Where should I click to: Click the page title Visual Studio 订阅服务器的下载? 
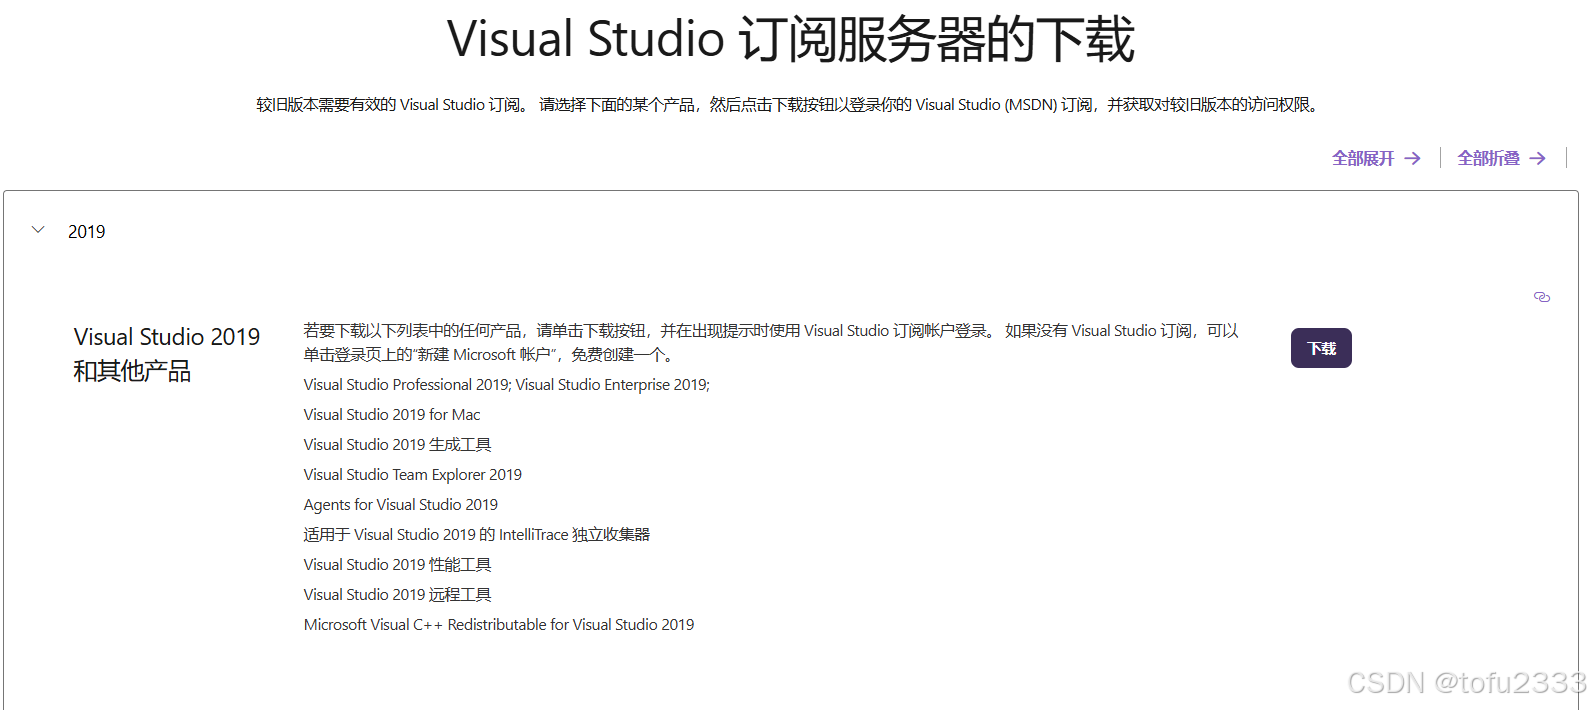tap(790, 40)
